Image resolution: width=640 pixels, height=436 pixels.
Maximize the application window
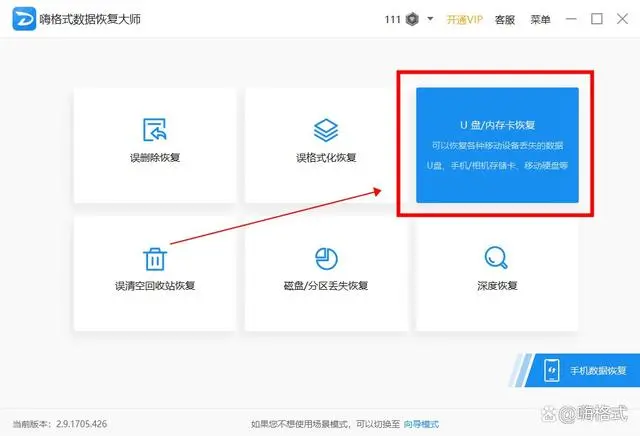pos(597,19)
